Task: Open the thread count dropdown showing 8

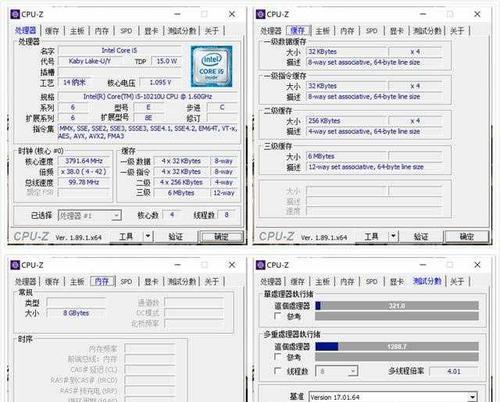Action: tap(337, 371)
